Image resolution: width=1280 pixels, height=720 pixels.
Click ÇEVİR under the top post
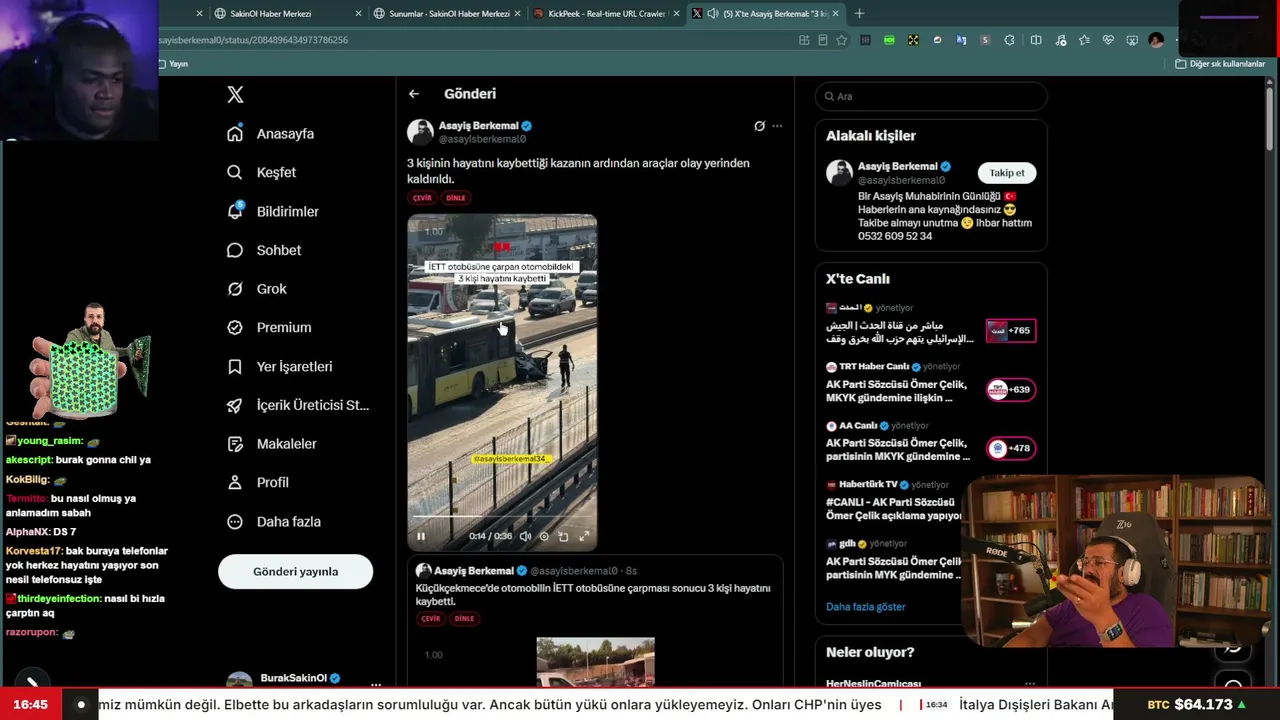point(423,198)
